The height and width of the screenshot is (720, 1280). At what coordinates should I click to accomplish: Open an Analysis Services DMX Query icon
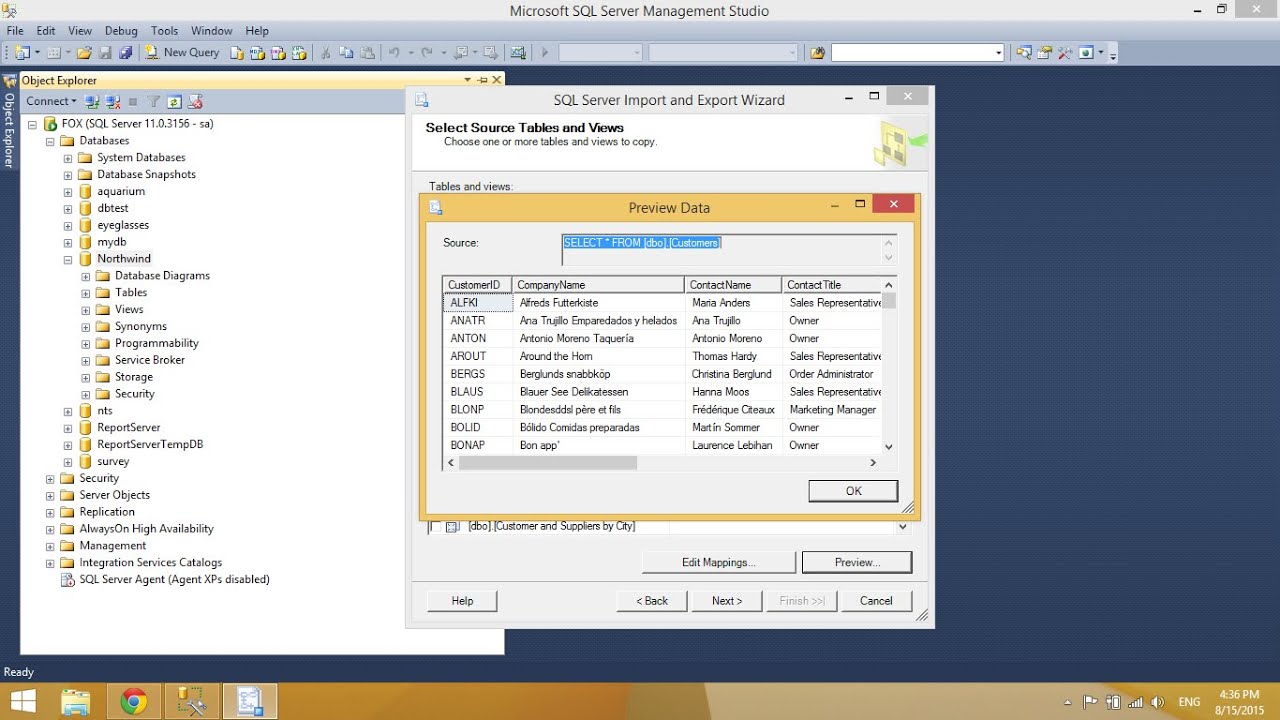(277, 52)
